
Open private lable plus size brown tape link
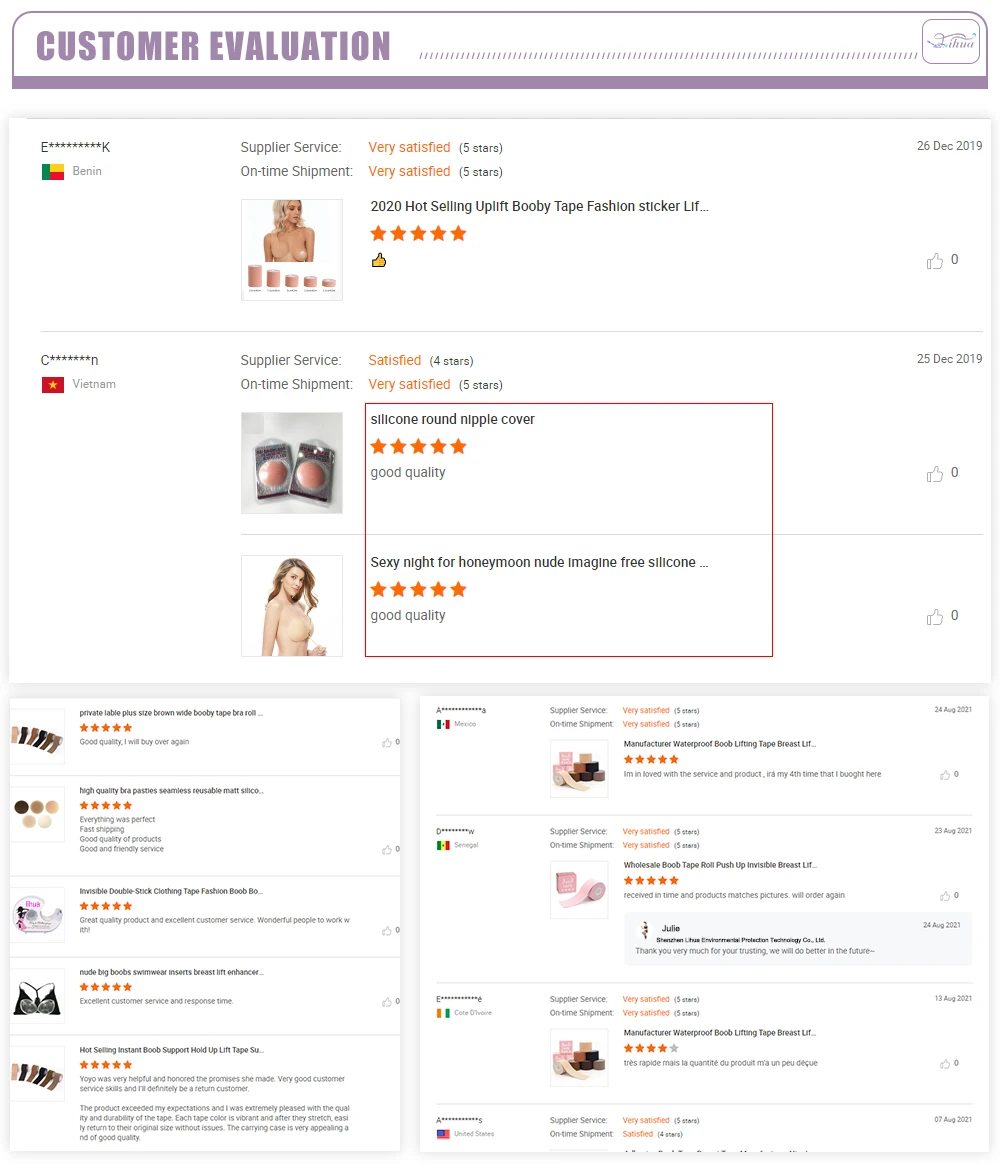(171, 714)
